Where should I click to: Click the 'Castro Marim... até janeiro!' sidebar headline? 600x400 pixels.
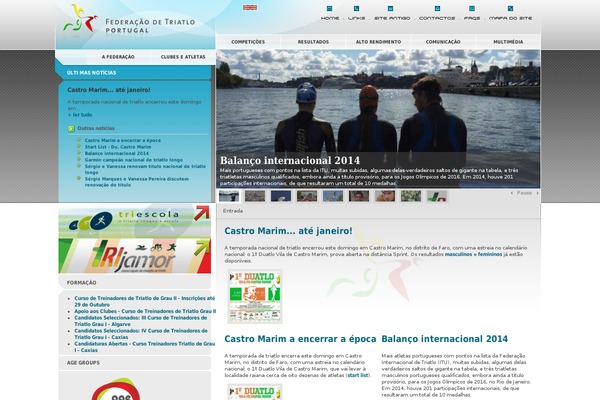pyautogui.click(x=109, y=90)
